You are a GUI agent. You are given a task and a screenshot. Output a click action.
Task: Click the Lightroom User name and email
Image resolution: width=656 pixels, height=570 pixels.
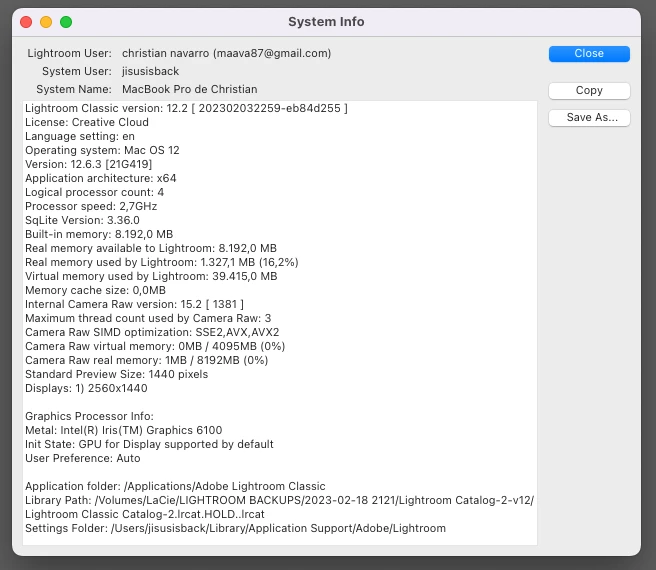click(226, 54)
